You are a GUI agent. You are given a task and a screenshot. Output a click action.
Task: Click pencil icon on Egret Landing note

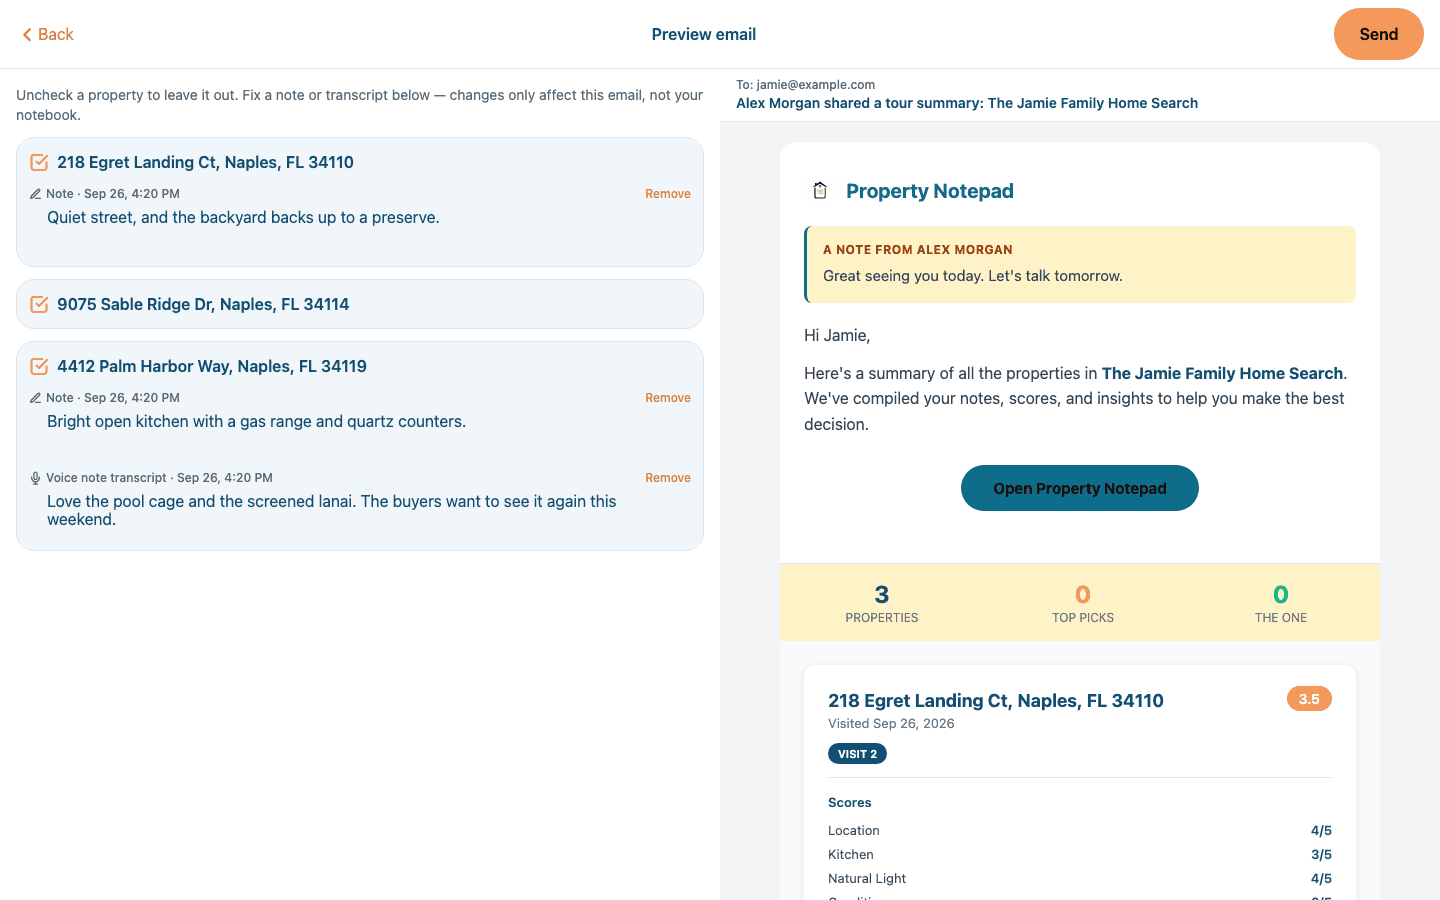click(35, 194)
